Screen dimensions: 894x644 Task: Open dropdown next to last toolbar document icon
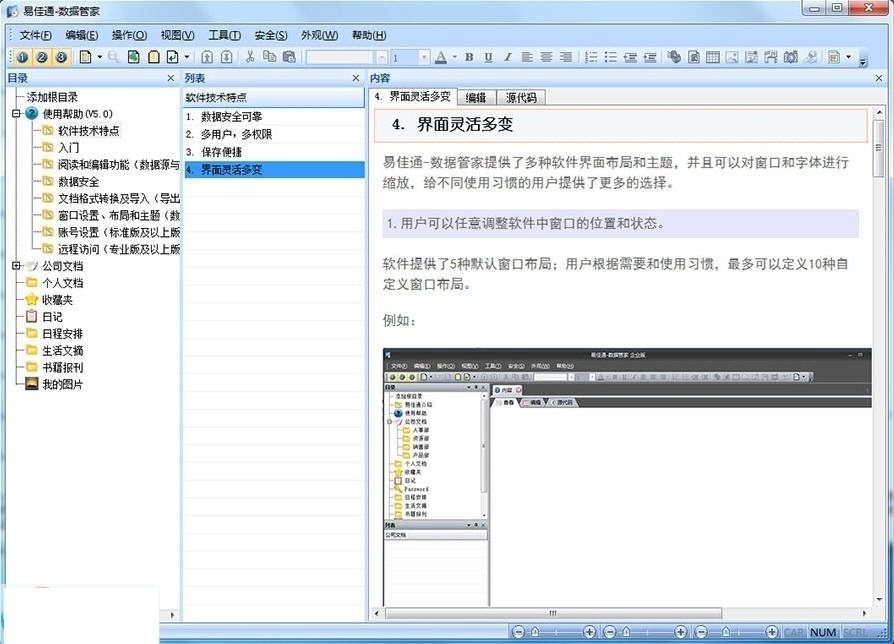pyautogui.click(x=848, y=57)
